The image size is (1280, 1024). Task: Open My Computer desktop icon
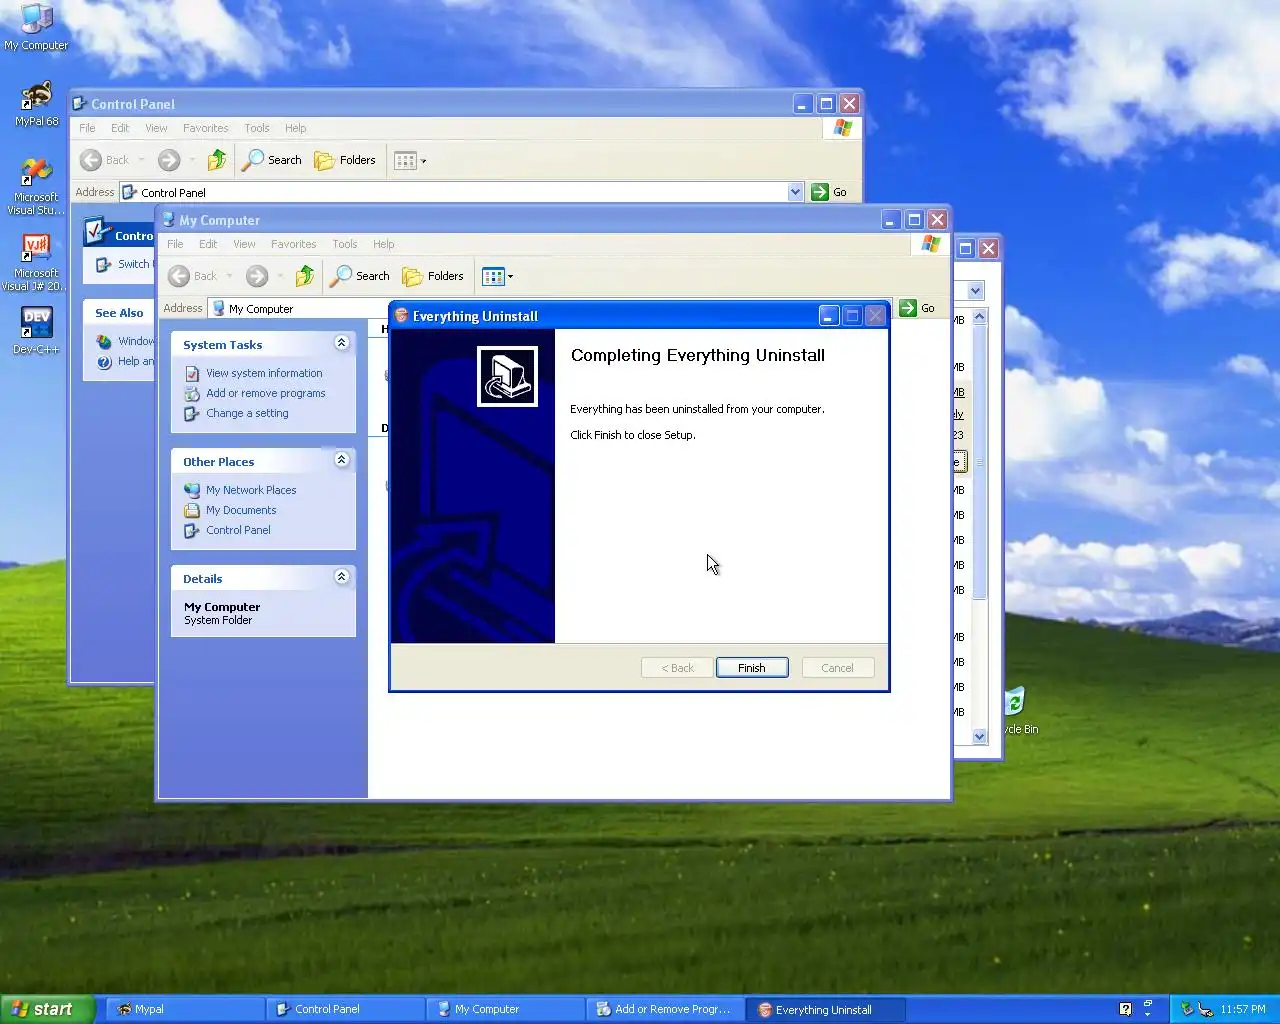click(36, 27)
